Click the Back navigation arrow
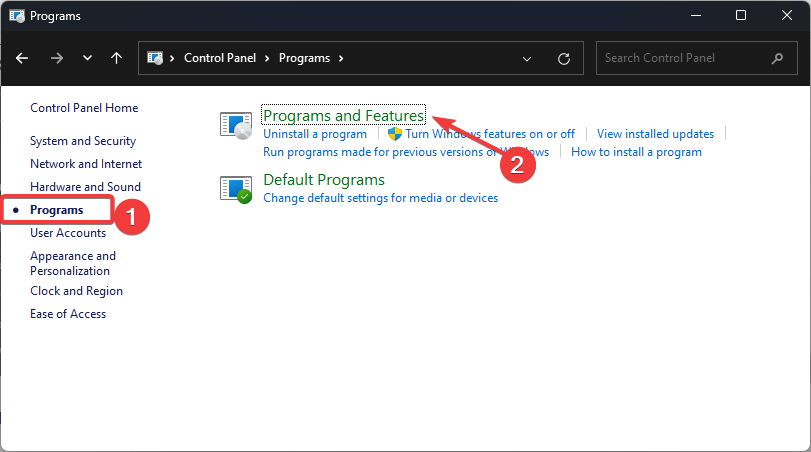Image resolution: width=811 pixels, height=452 pixels. [x=22, y=58]
